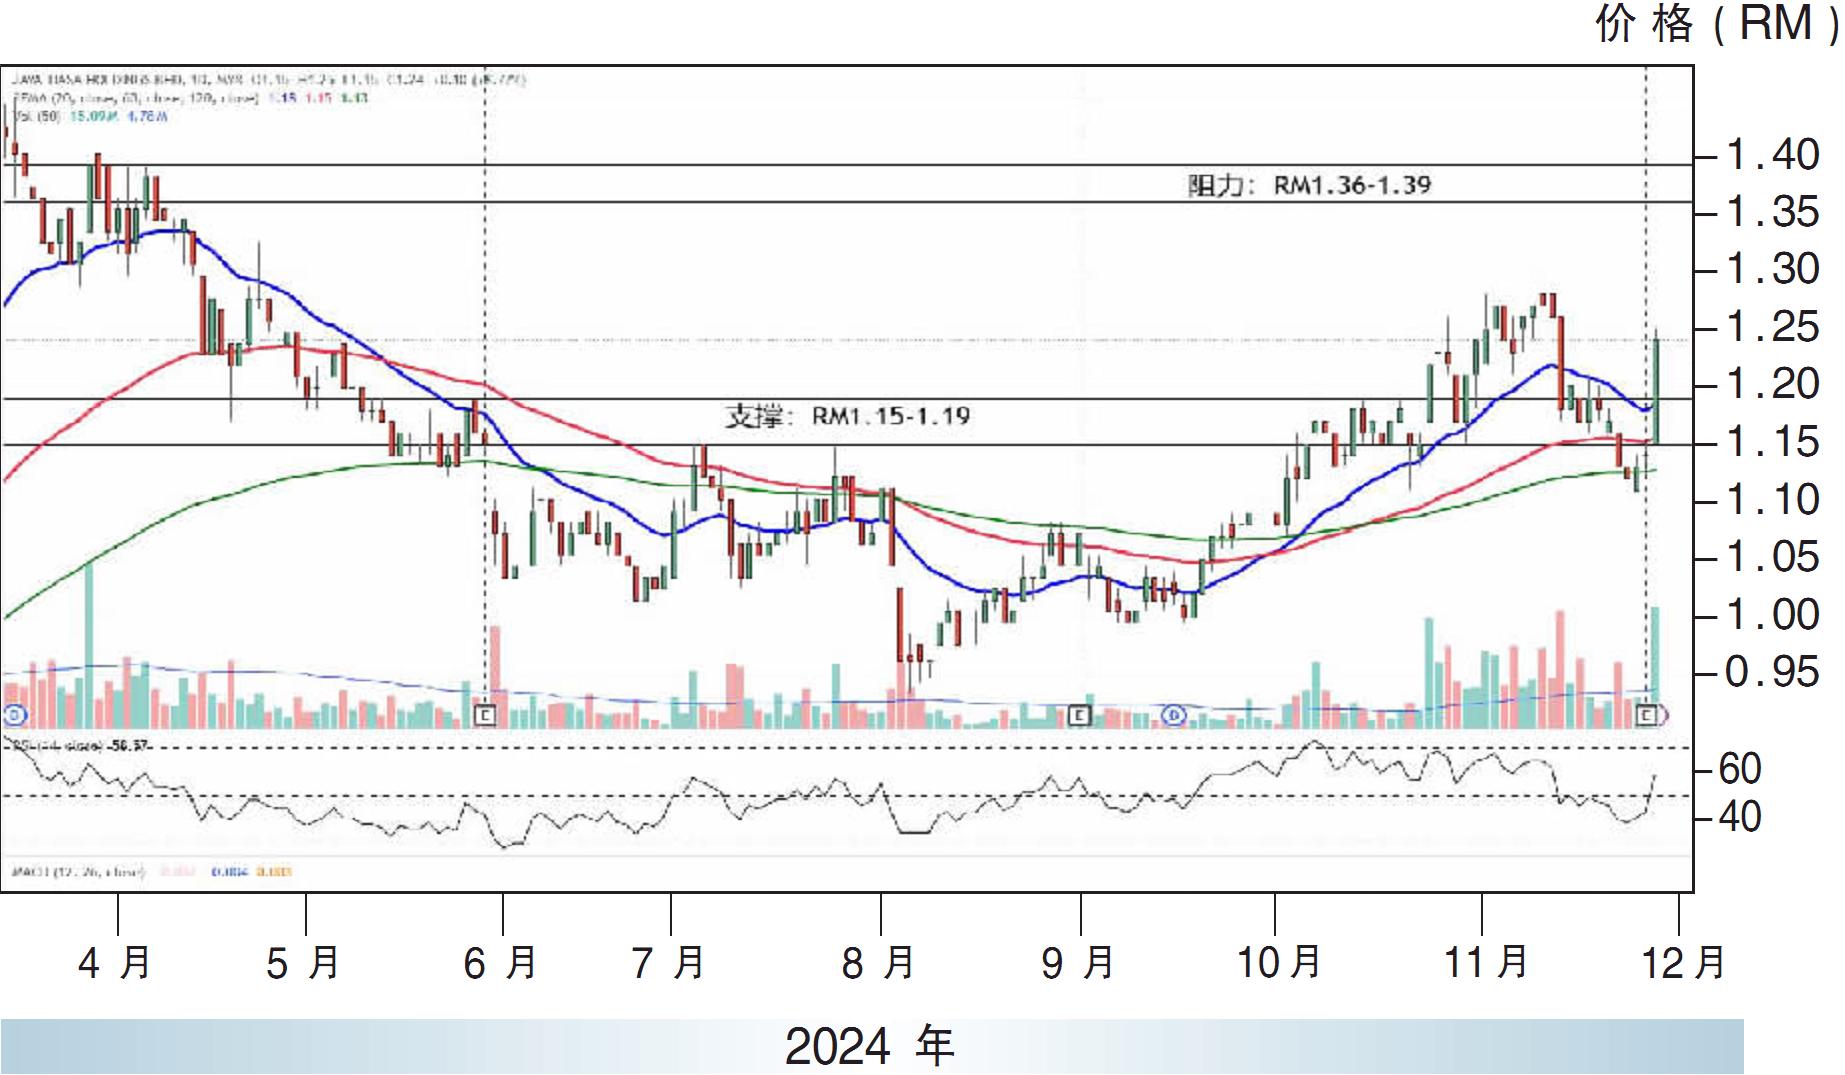Click the 0.95 price axis label
This screenshot has height=1075, width=1845.
(1773, 672)
